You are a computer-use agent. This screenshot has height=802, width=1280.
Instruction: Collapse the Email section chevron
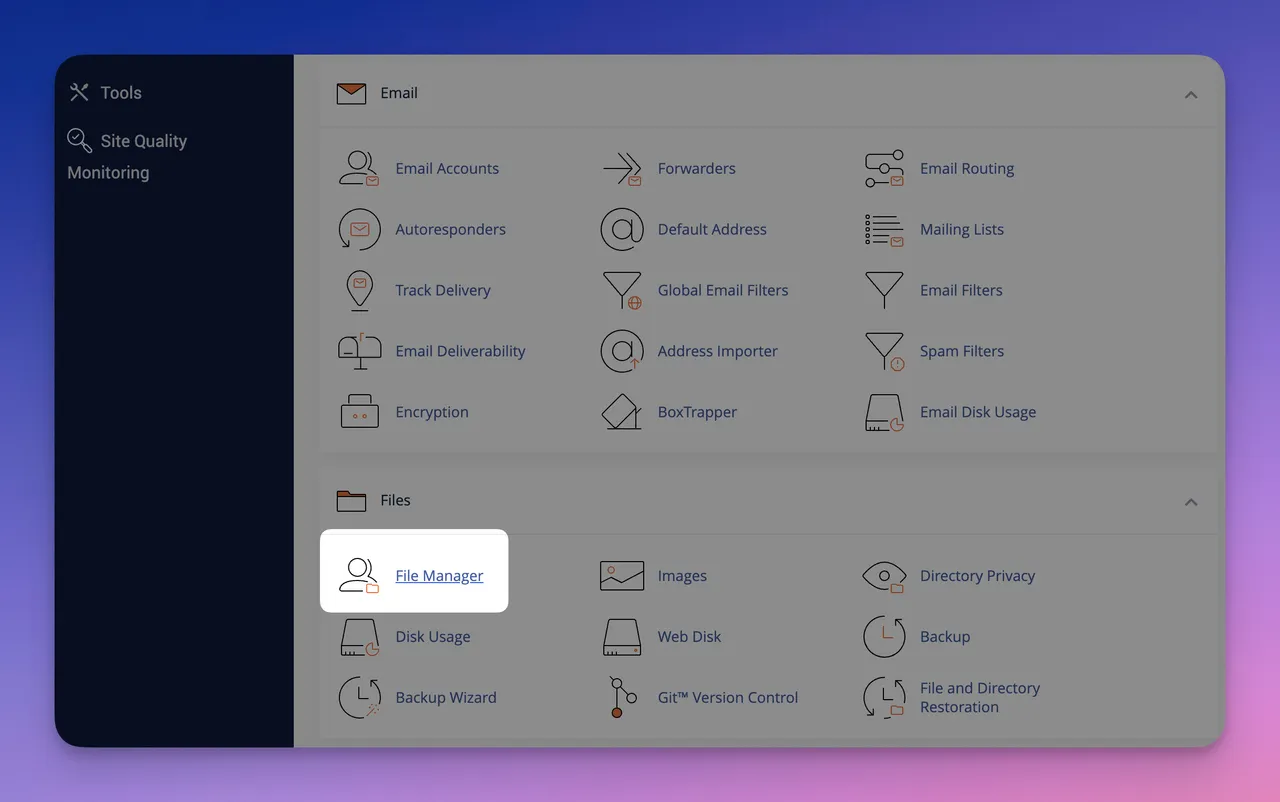[x=1191, y=95]
